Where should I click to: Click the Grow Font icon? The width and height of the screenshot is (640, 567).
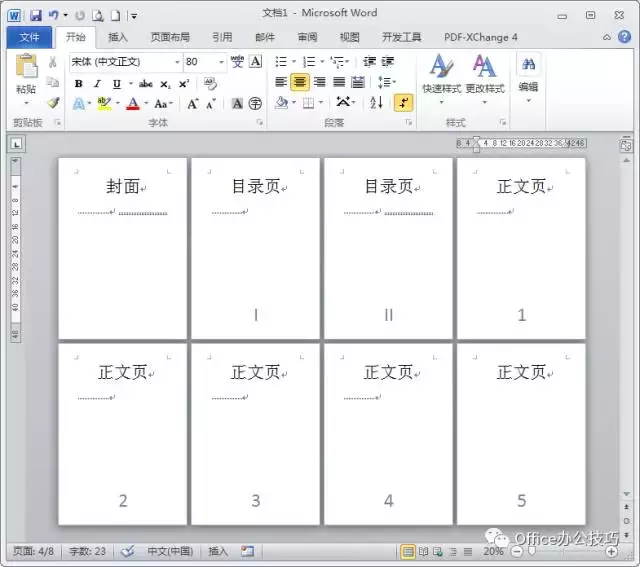click(192, 104)
